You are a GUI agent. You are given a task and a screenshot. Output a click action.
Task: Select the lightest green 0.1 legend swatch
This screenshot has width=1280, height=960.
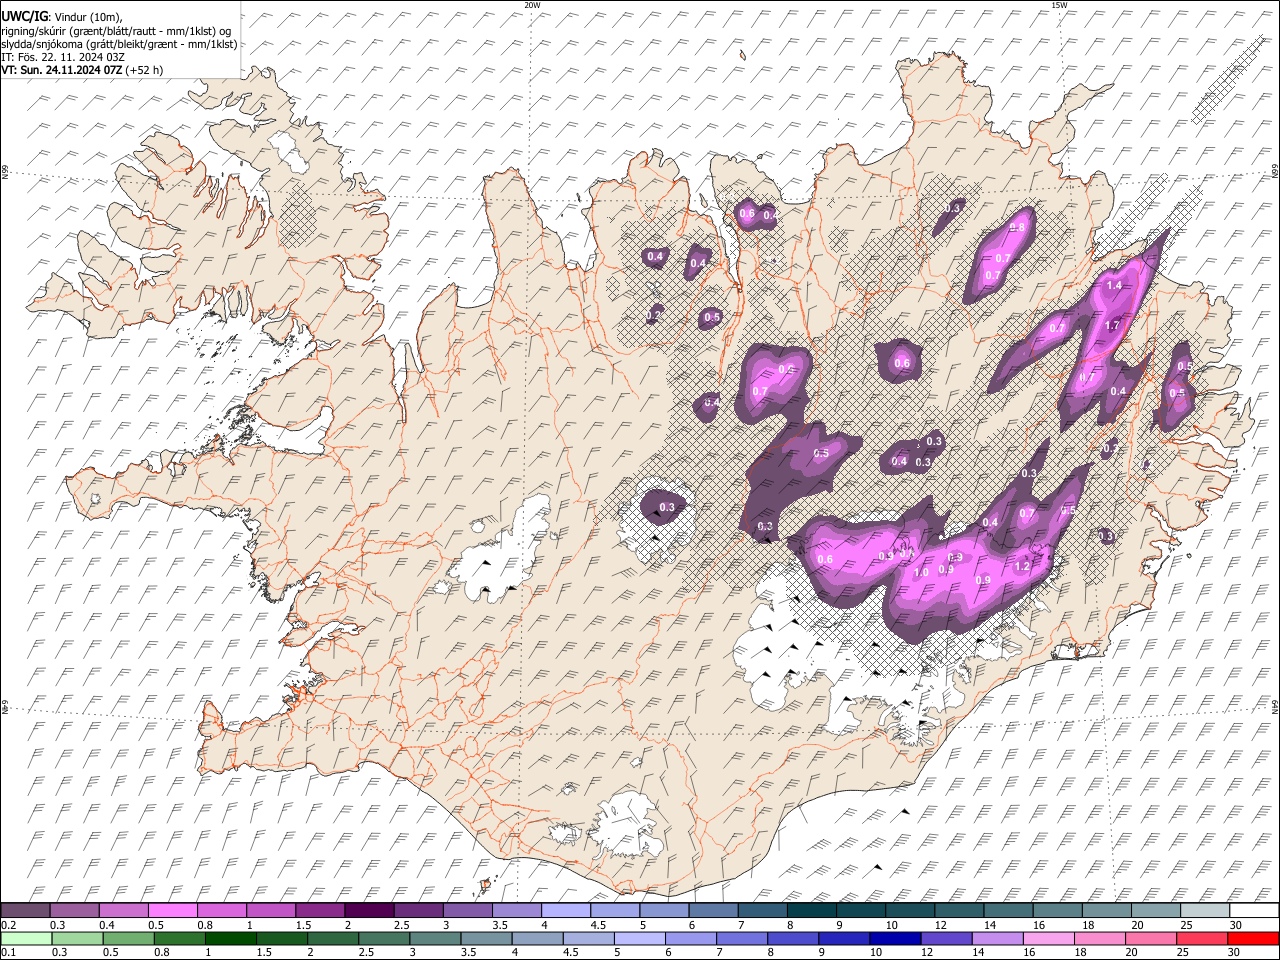click(26, 938)
